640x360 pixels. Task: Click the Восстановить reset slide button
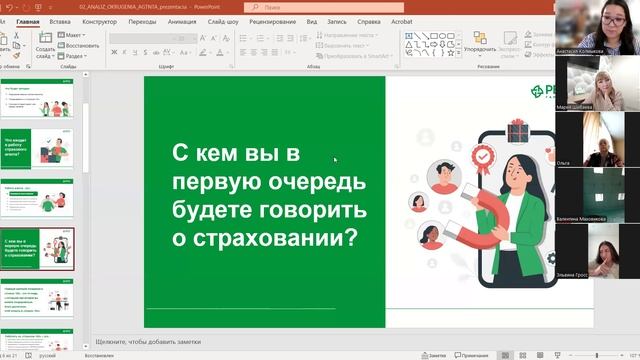coord(78,45)
